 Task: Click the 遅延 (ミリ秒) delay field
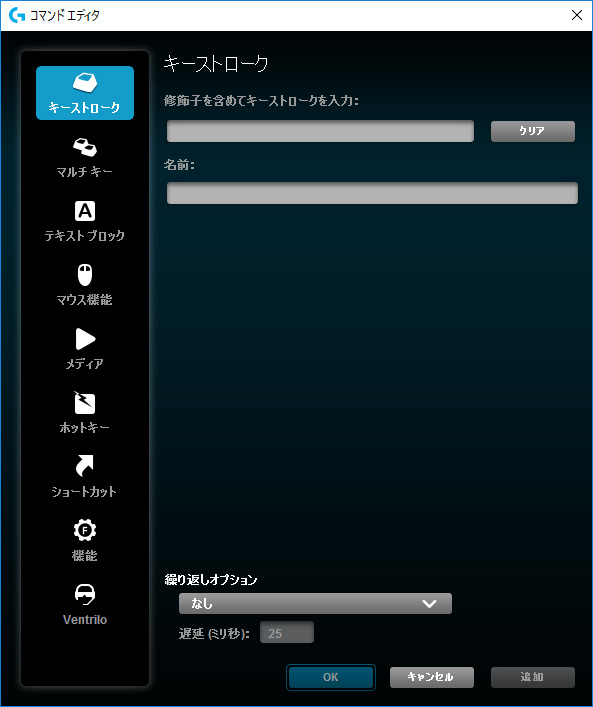point(287,633)
